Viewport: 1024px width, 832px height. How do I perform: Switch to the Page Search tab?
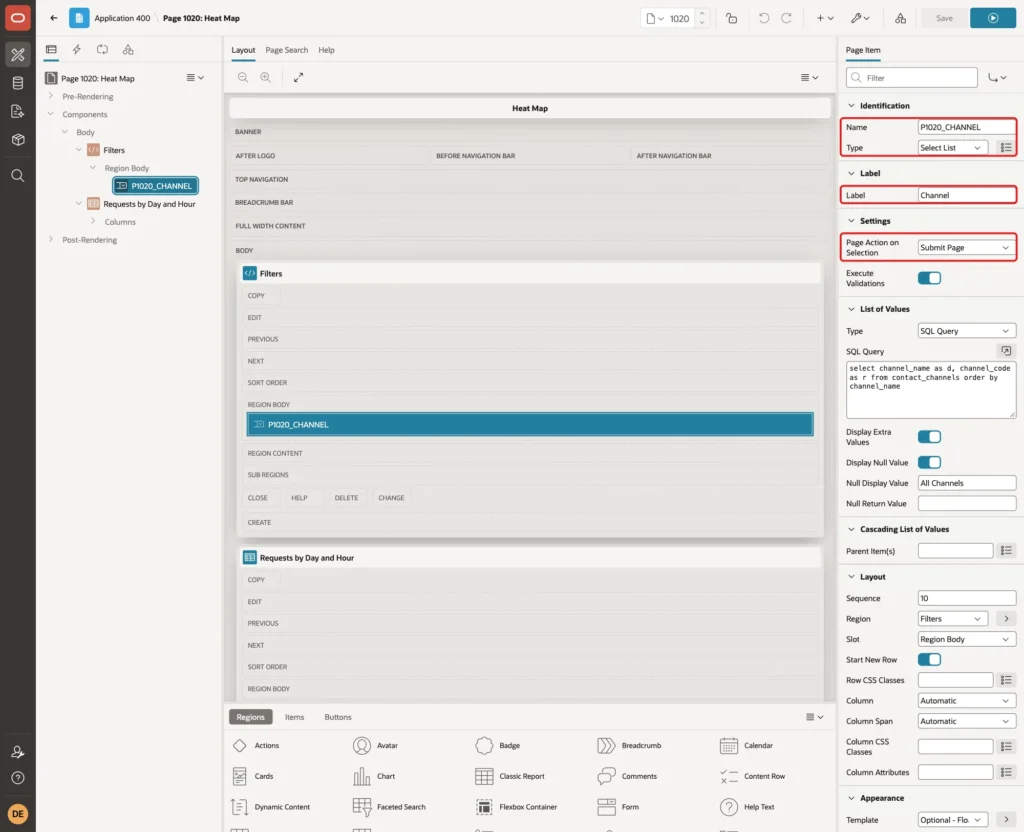point(287,50)
